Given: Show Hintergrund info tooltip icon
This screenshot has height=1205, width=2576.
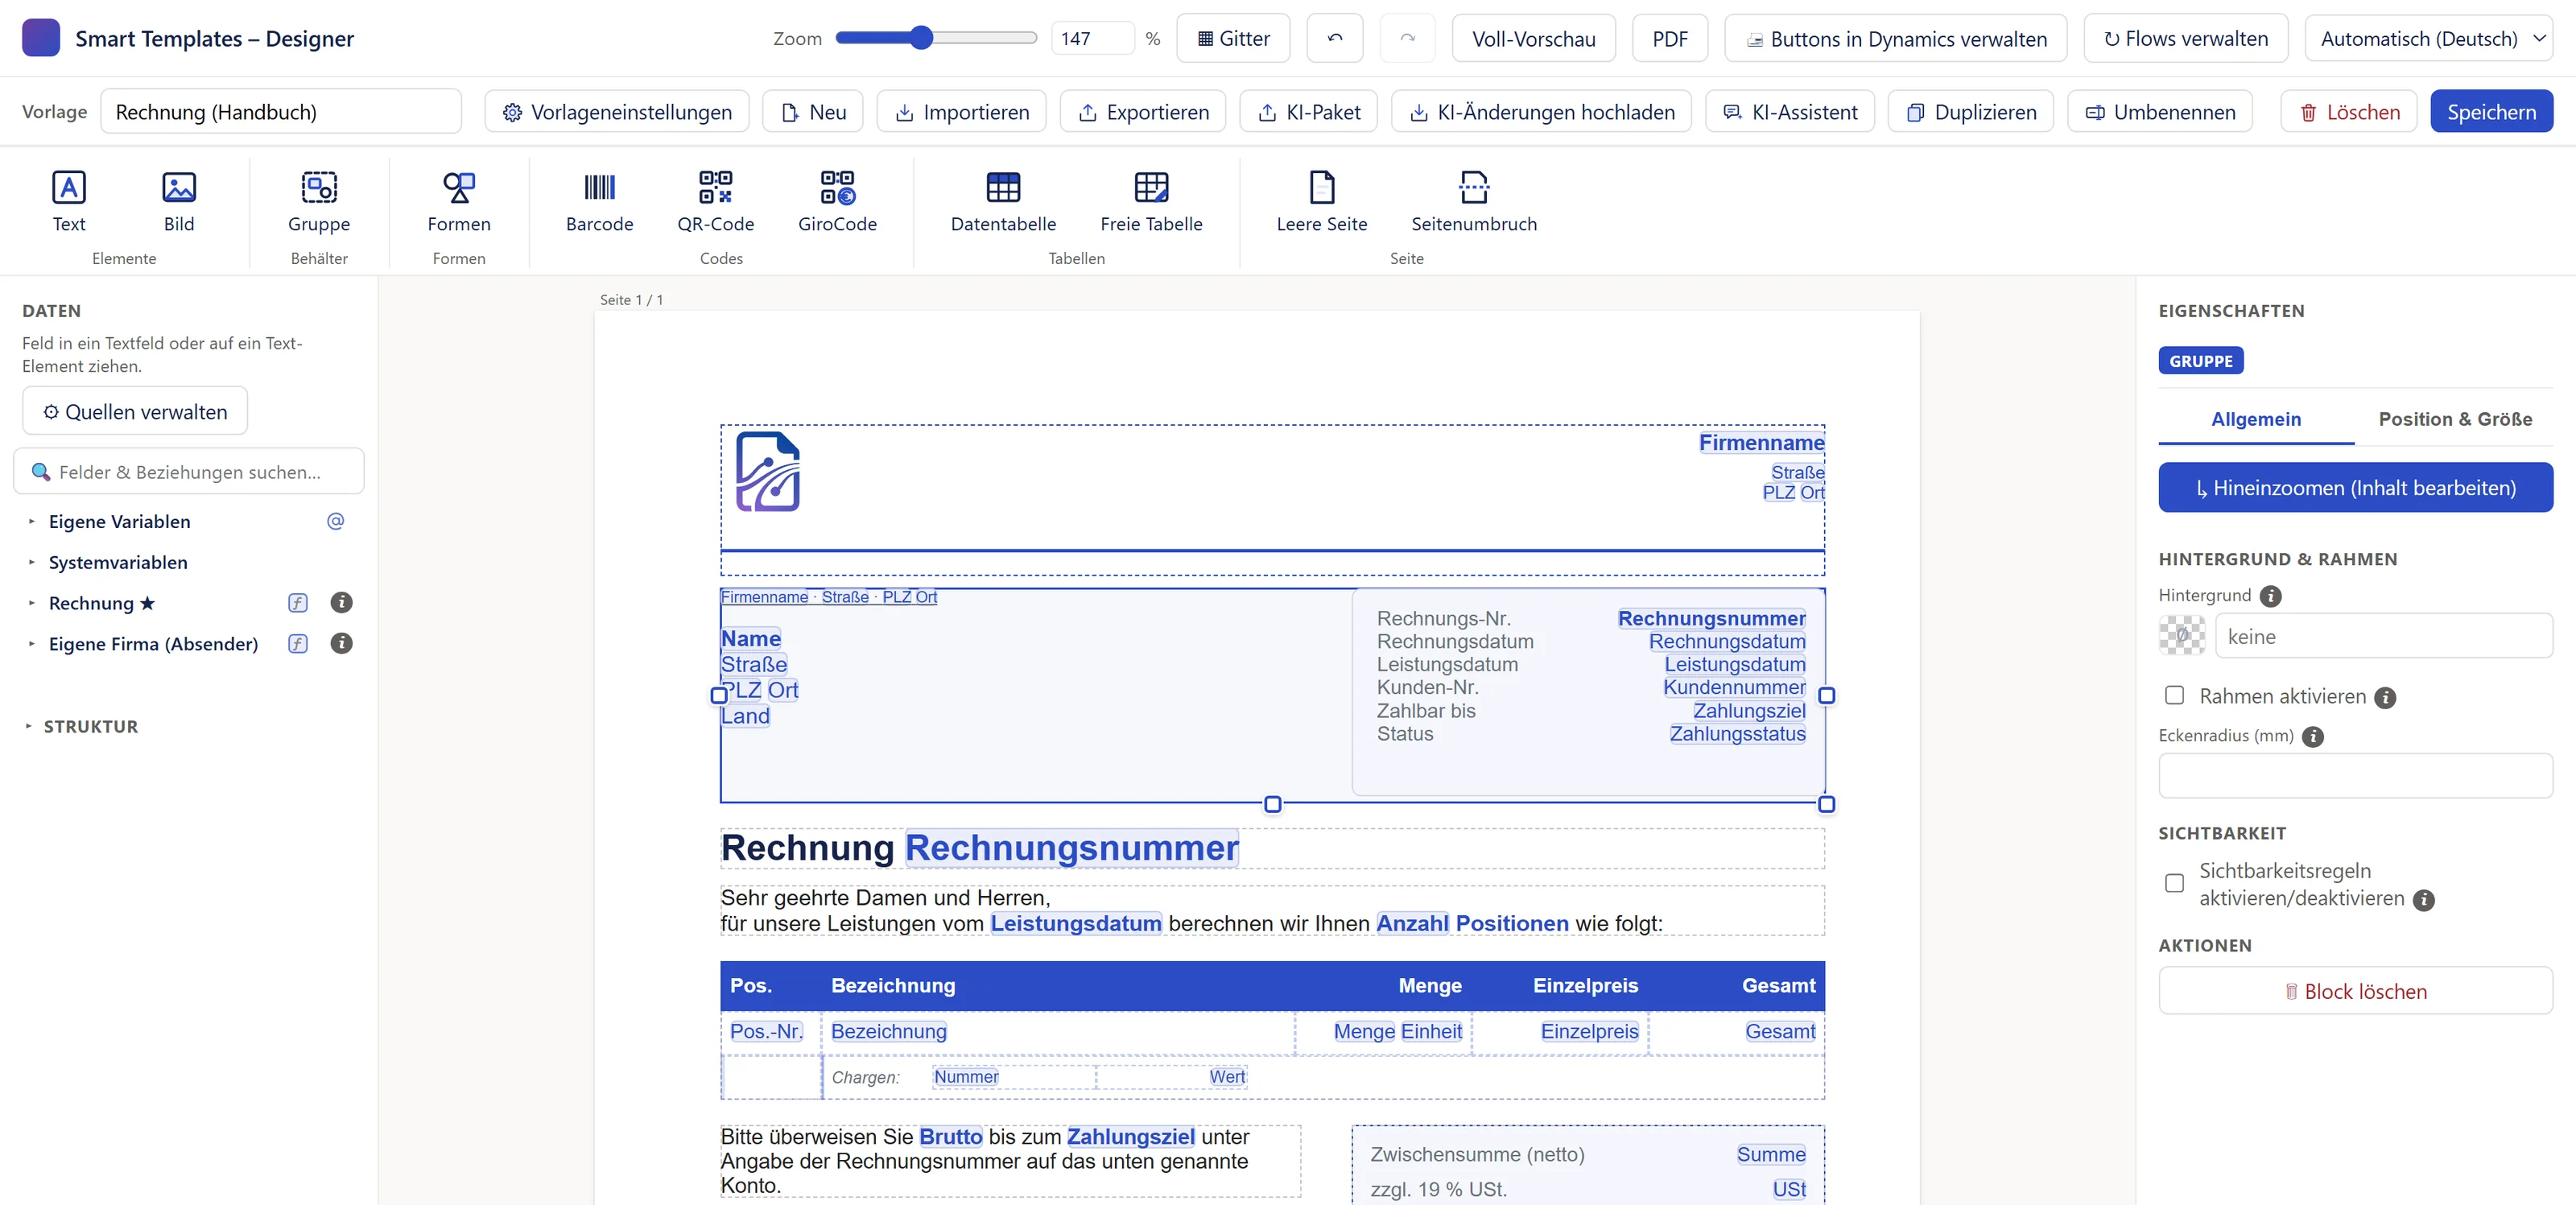Looking at the screenshot, I should point(2270,596).
